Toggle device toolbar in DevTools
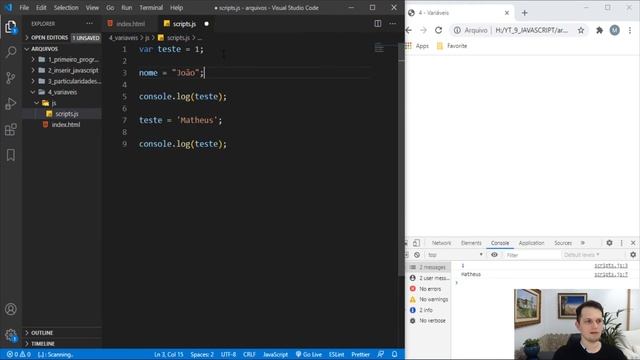The height and width of the screenshot is (360, 640). coord(416,243)
